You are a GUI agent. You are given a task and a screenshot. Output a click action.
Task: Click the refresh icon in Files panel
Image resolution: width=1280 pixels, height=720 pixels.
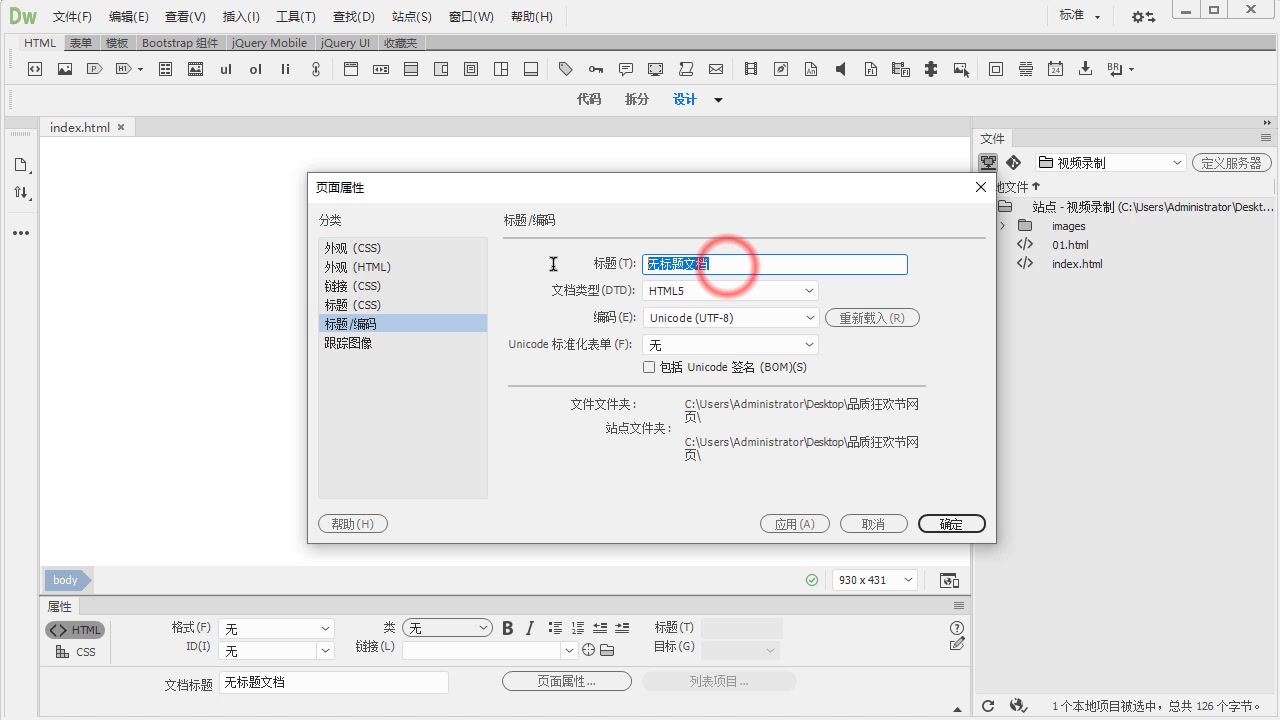(x=989, y=706)
